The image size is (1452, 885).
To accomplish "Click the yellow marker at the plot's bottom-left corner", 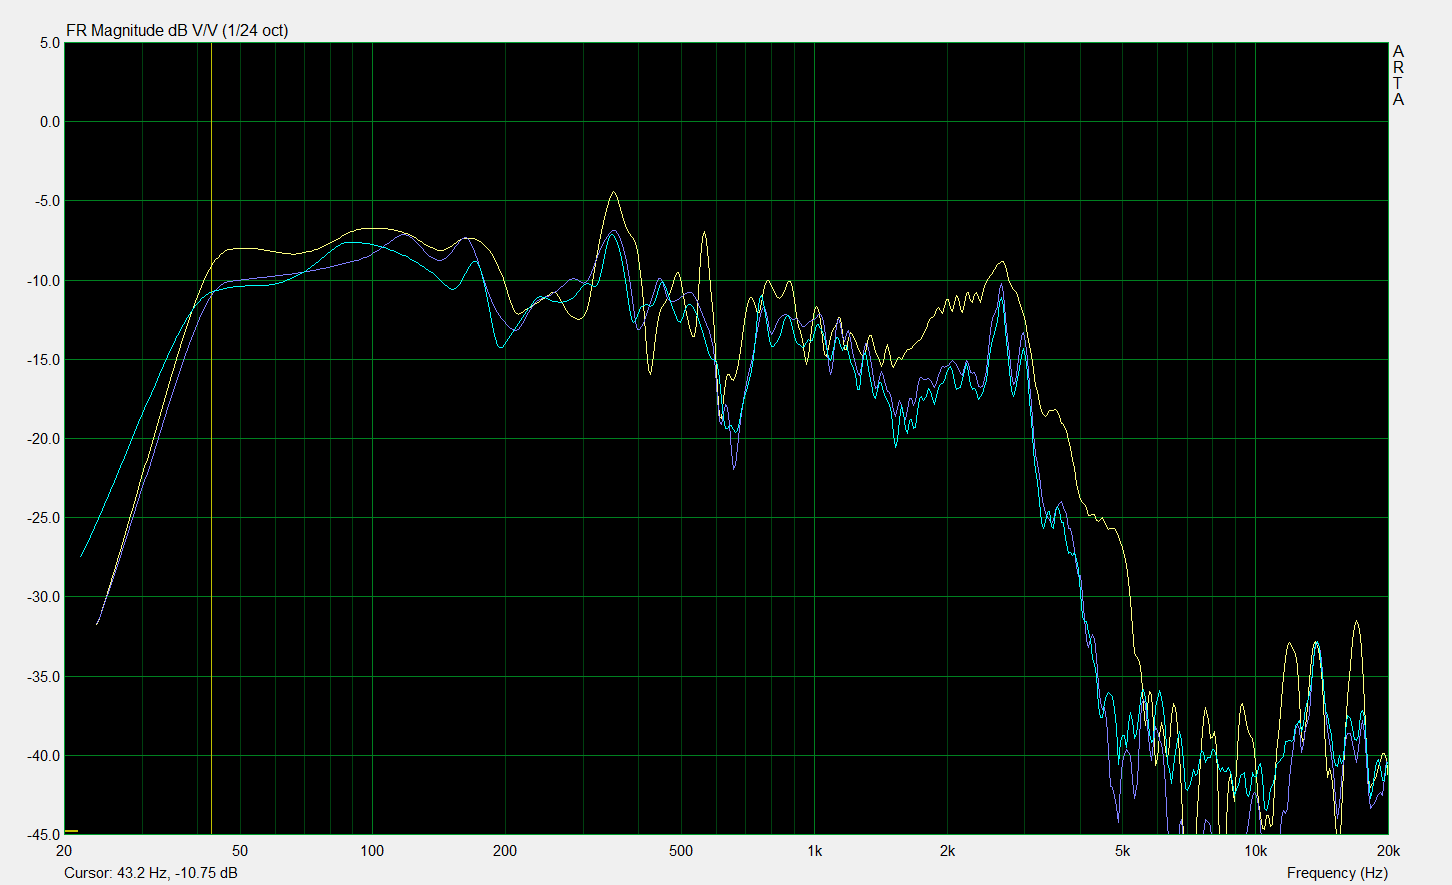I will [71, 831].
